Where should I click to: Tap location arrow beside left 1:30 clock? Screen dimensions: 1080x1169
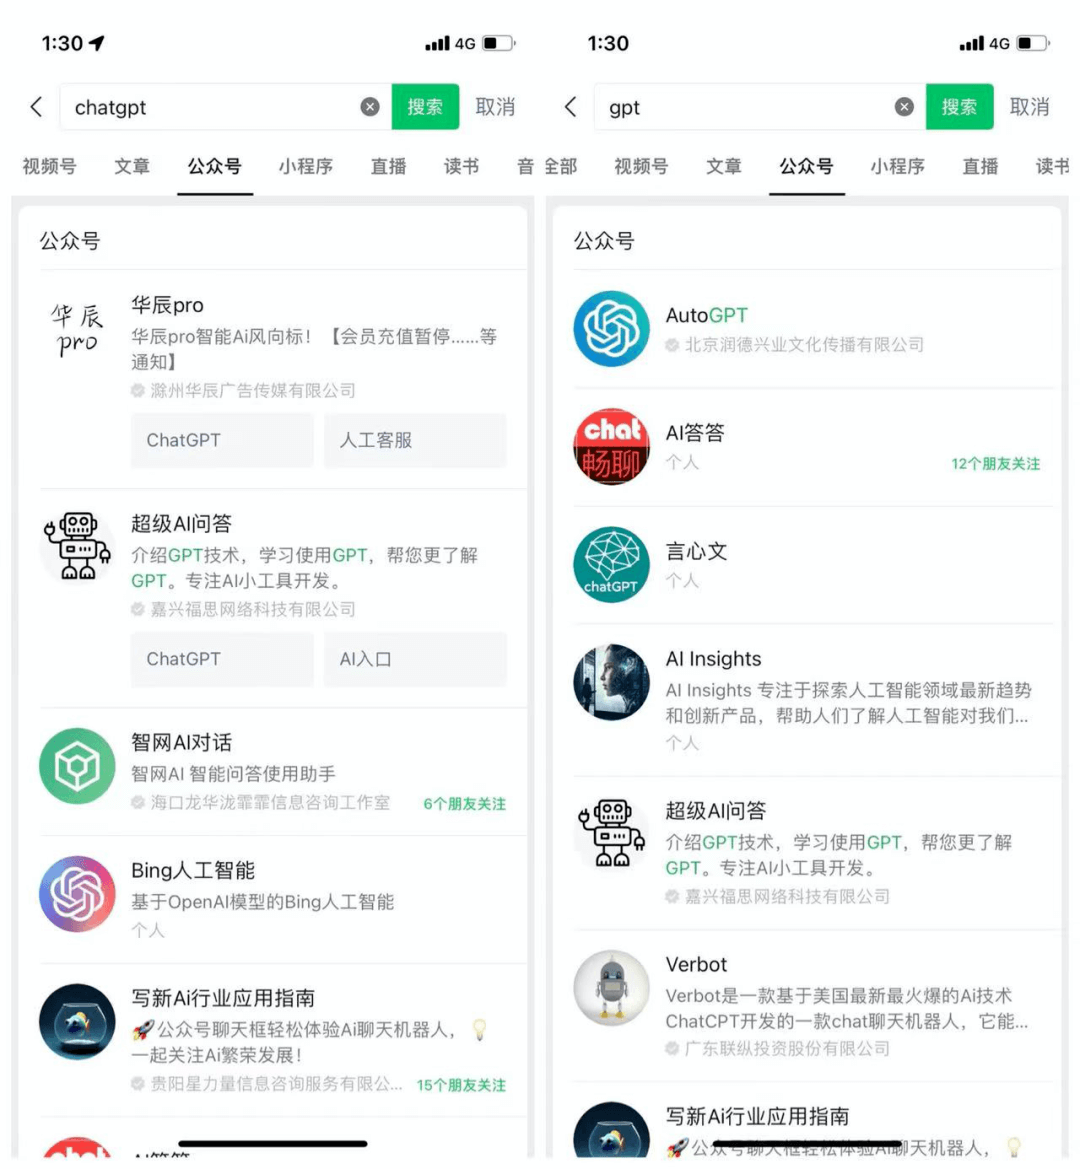97,43
